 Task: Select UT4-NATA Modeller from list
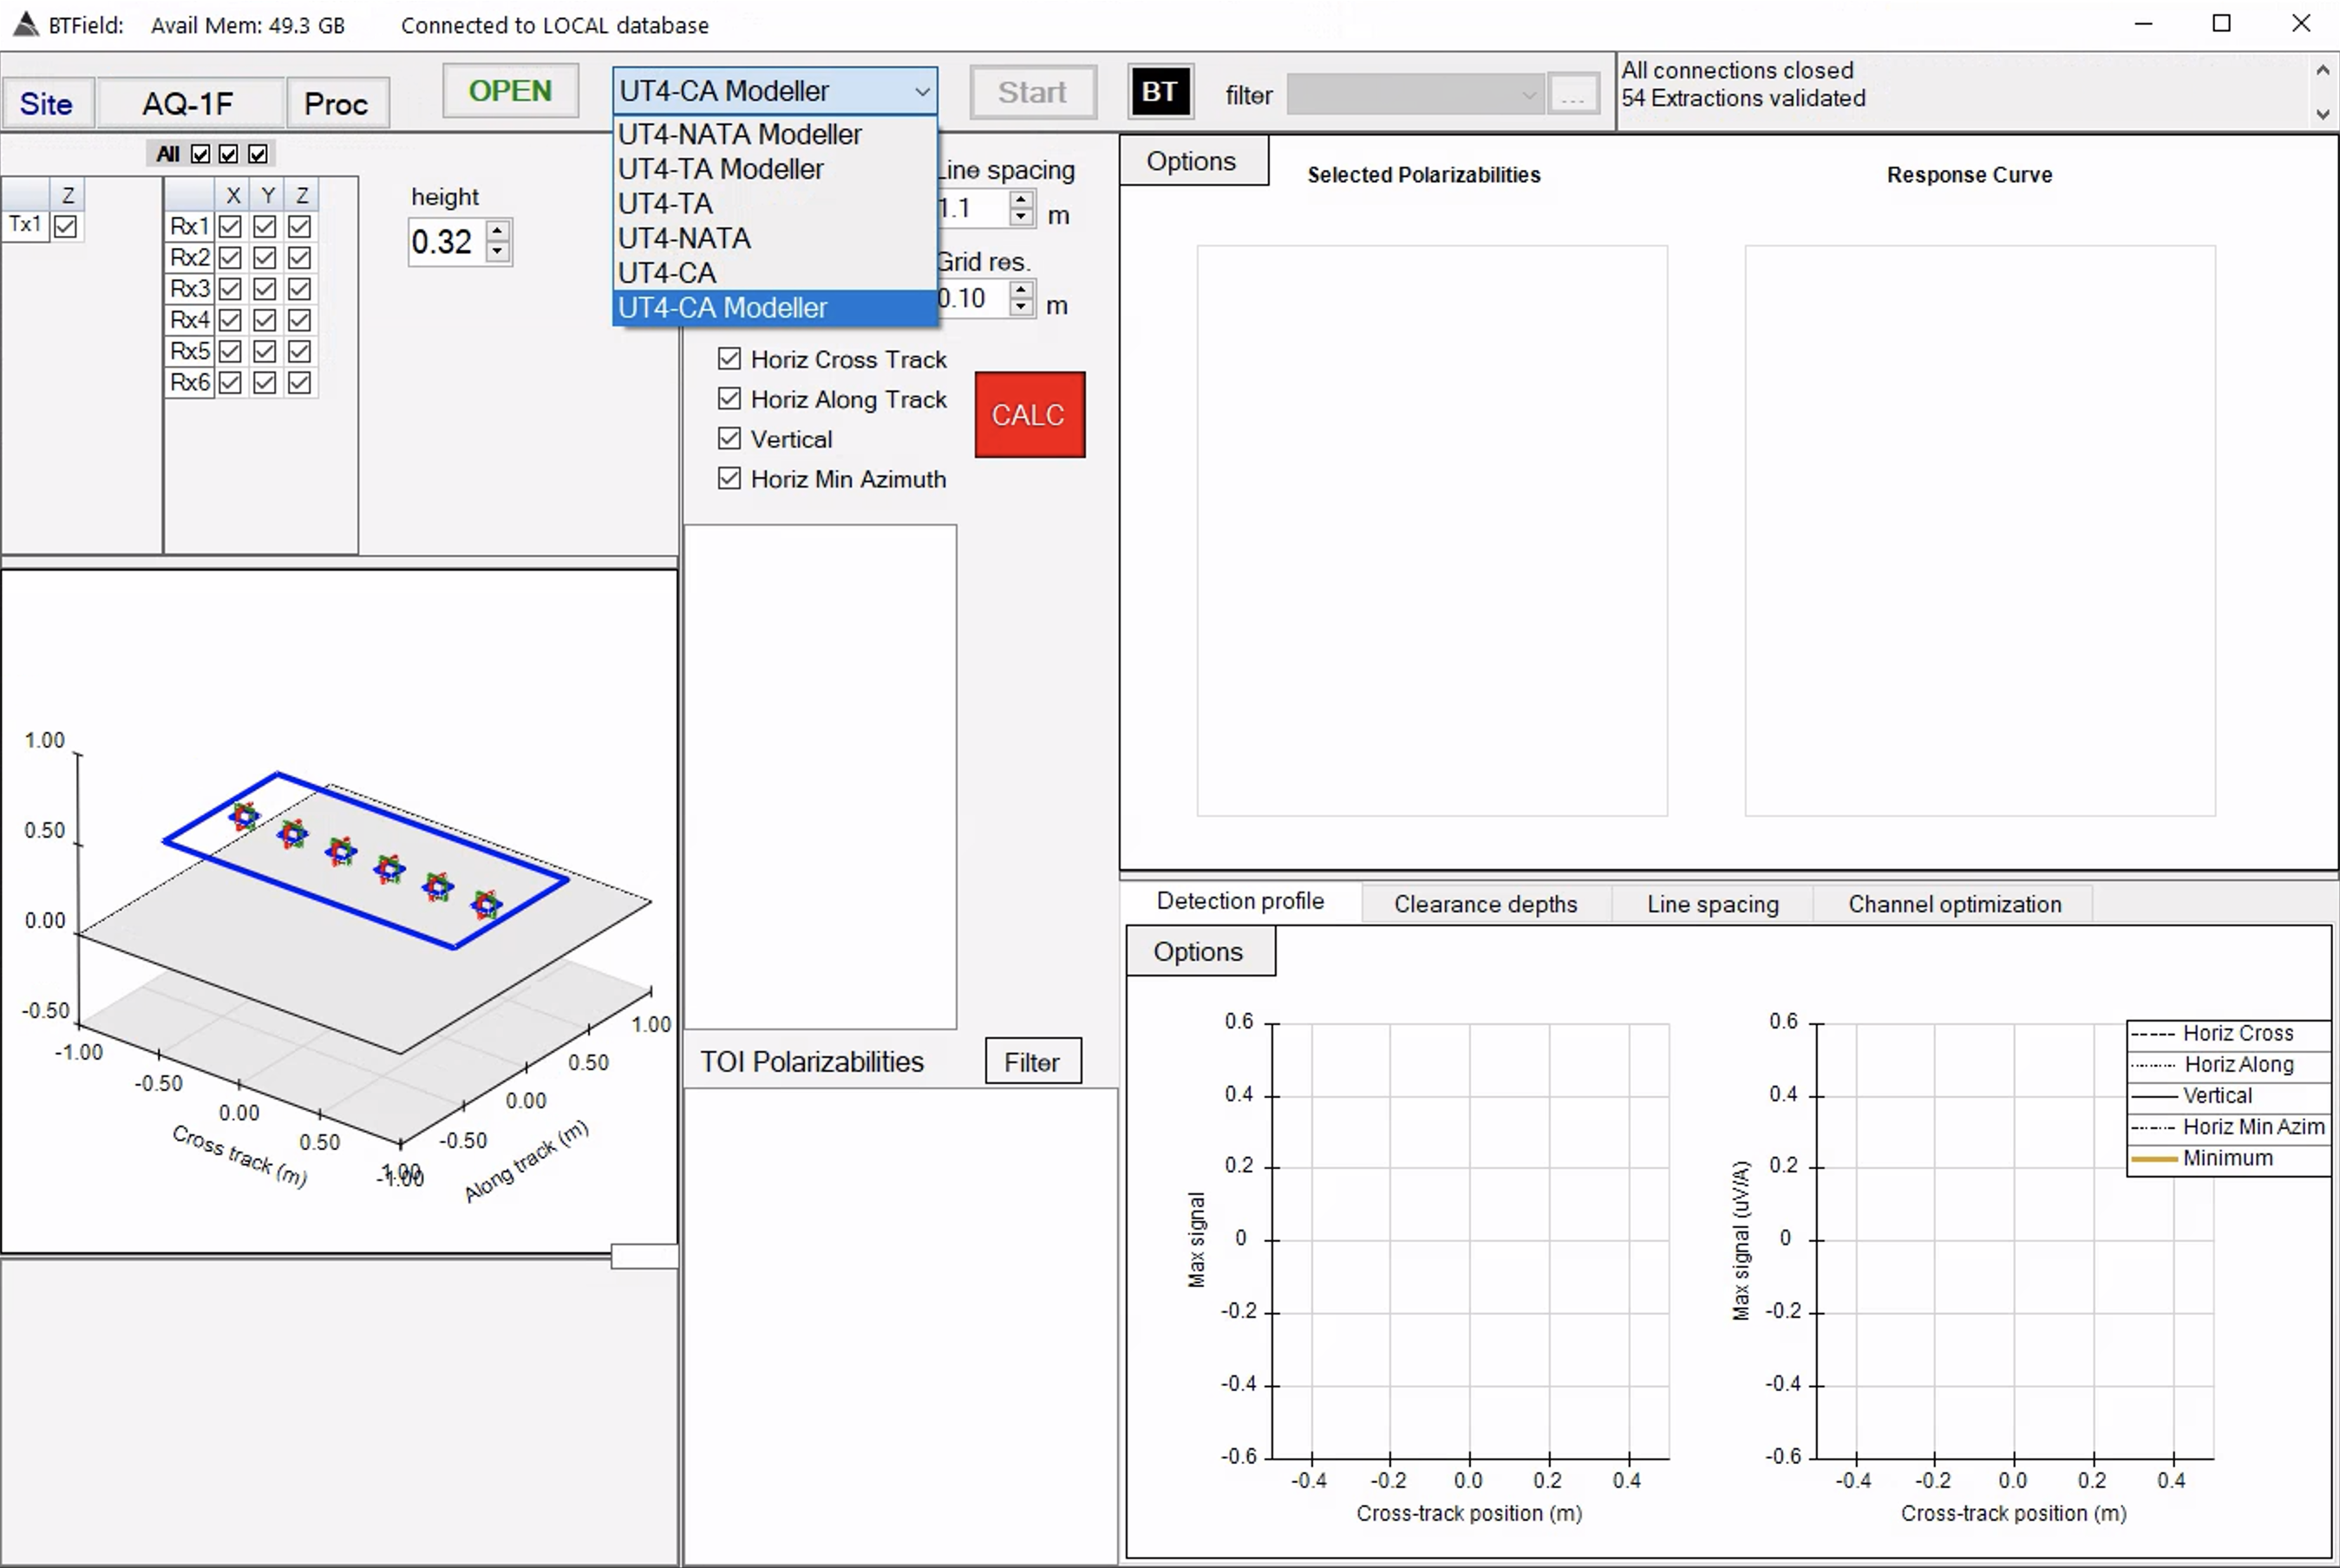(x=775, y=134)
